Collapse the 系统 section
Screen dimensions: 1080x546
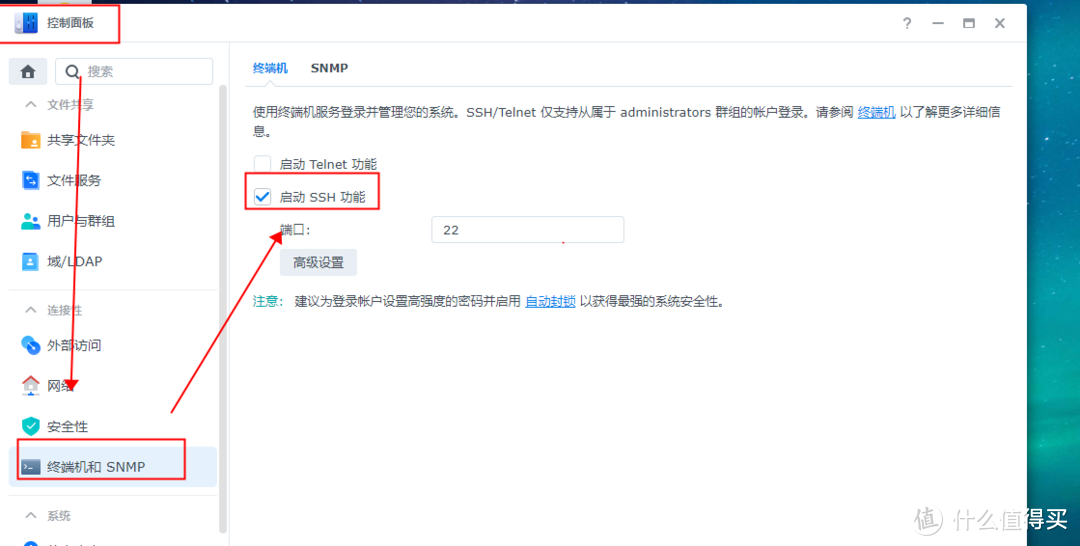click(x=30, y=516)
